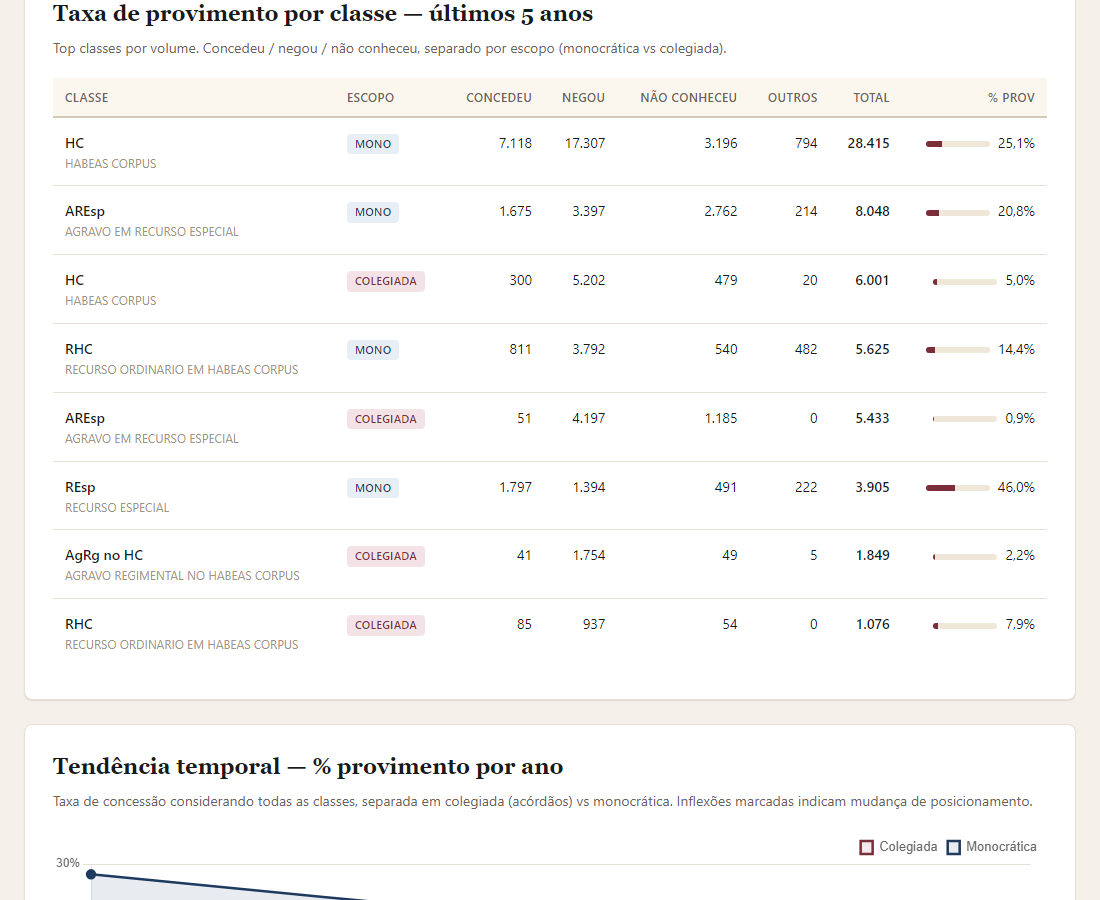The image size is (1100, 900).
Task: Click concedeu value 811
Action: (521, 349)
